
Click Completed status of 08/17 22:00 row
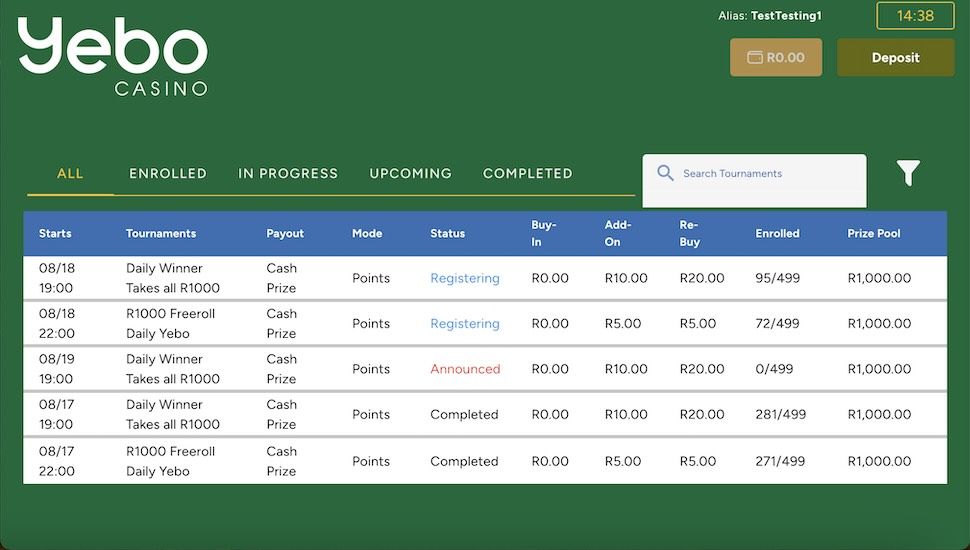(464, 462)
